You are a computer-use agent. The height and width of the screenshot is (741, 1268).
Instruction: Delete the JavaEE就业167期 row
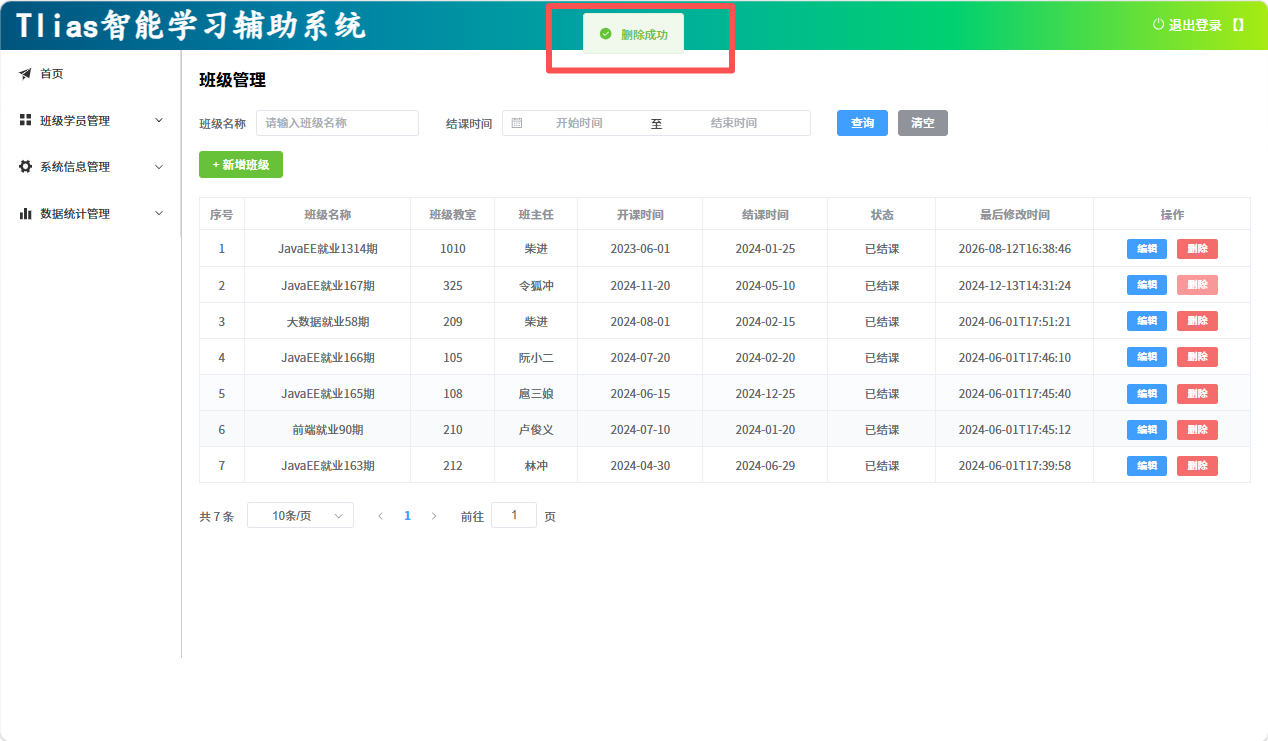(x=1197, y=285)
